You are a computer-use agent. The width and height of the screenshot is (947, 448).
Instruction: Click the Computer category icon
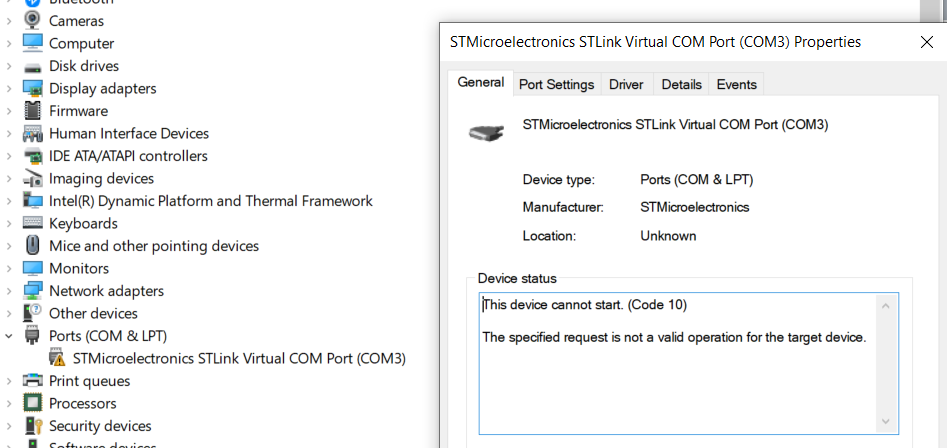point(33,43)
